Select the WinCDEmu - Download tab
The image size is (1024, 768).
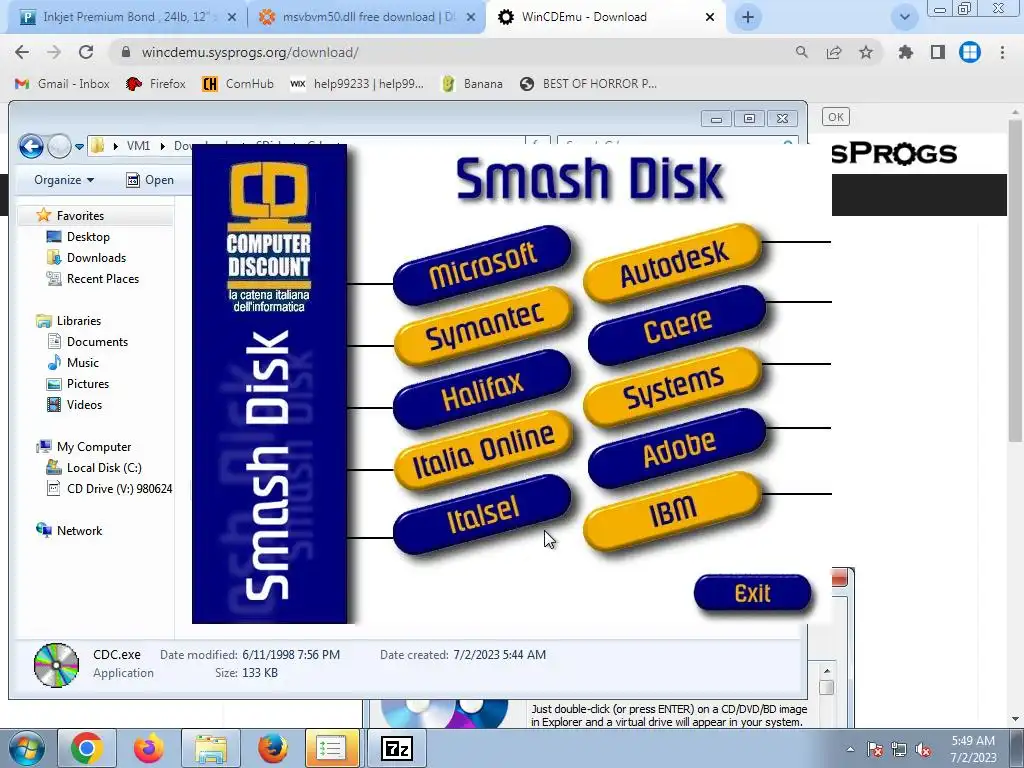coord(584,17)
